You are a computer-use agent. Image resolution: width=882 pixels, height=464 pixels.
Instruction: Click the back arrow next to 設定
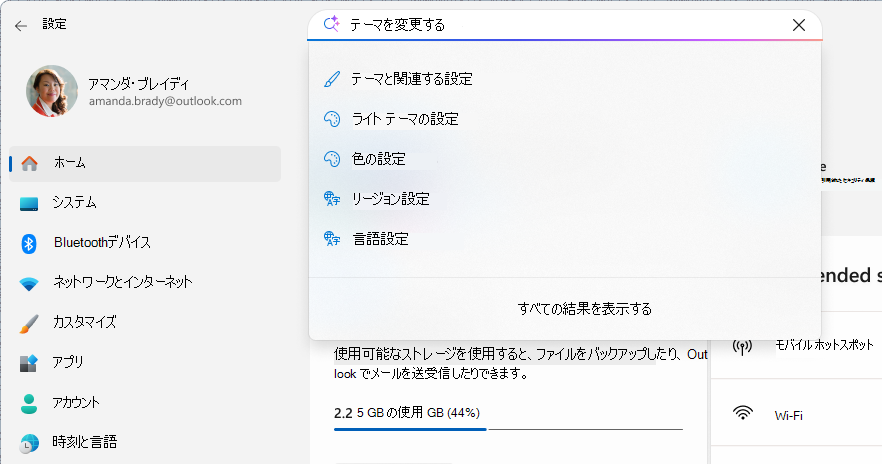tap(21, 26)
